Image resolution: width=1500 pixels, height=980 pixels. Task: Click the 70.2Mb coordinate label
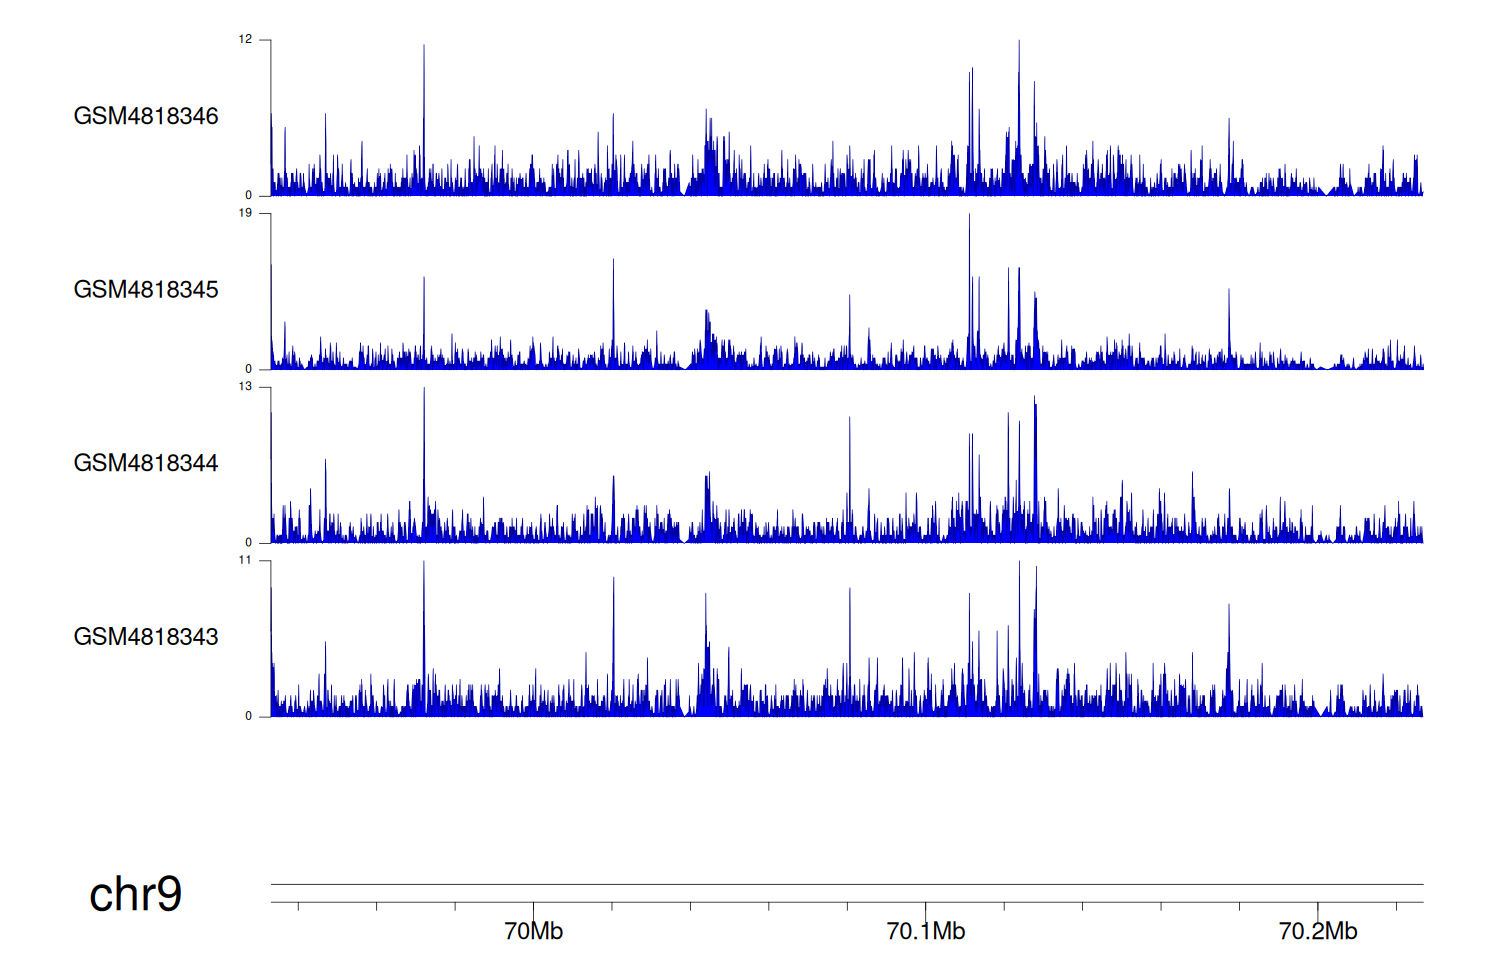(x=1317, y=932)
